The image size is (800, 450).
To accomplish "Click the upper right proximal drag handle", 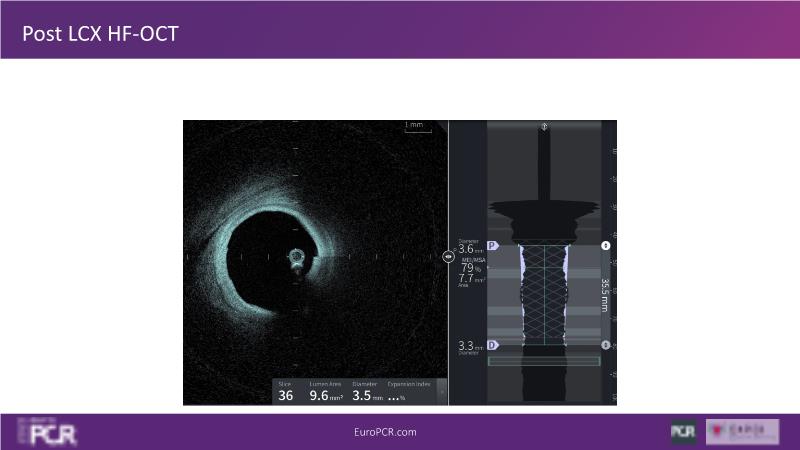I will [x=605, y=246].
